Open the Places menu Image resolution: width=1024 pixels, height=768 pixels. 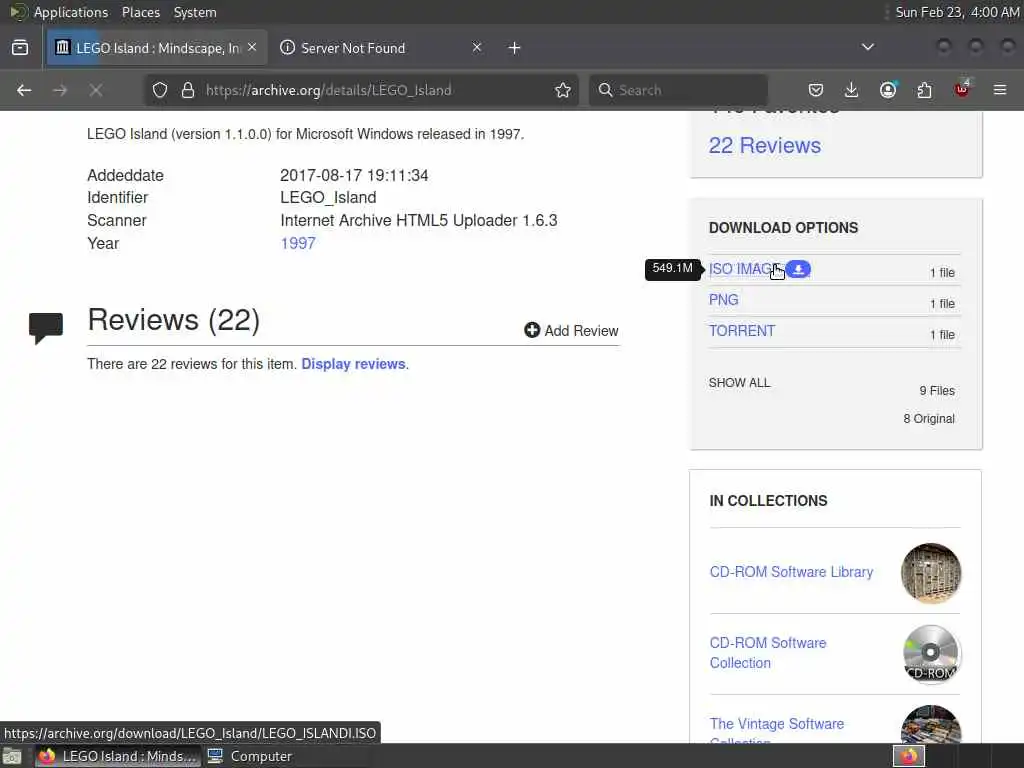pyautogui.click(x=140, y=12)
